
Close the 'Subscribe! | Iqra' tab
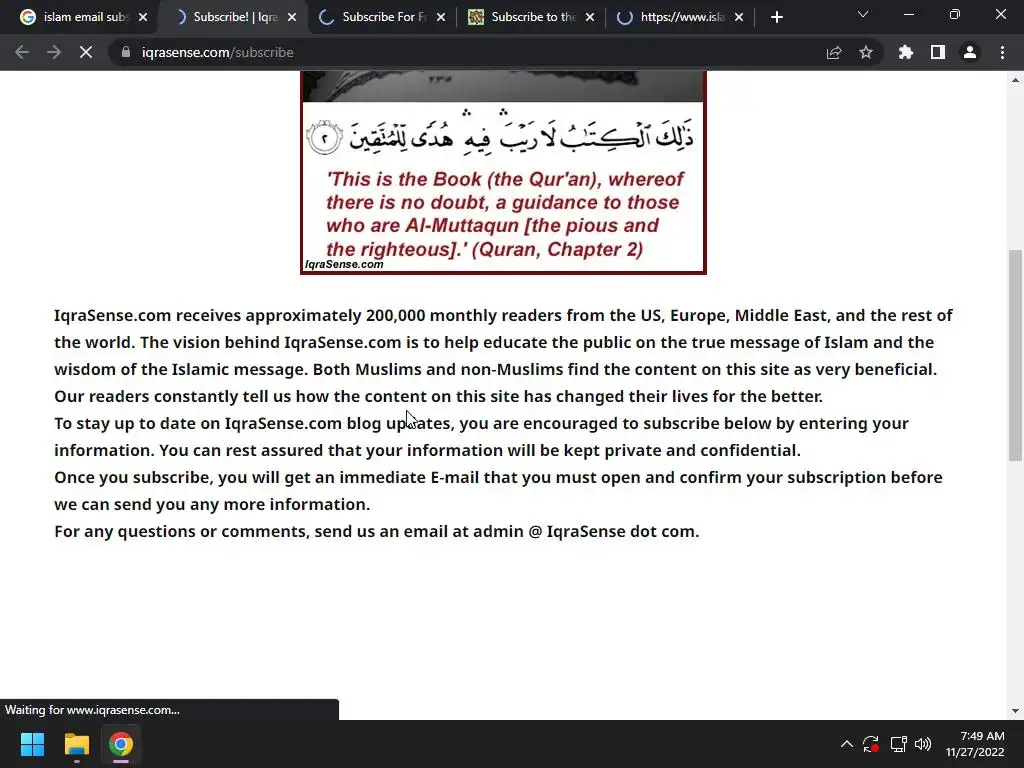(x=292, y=17)
